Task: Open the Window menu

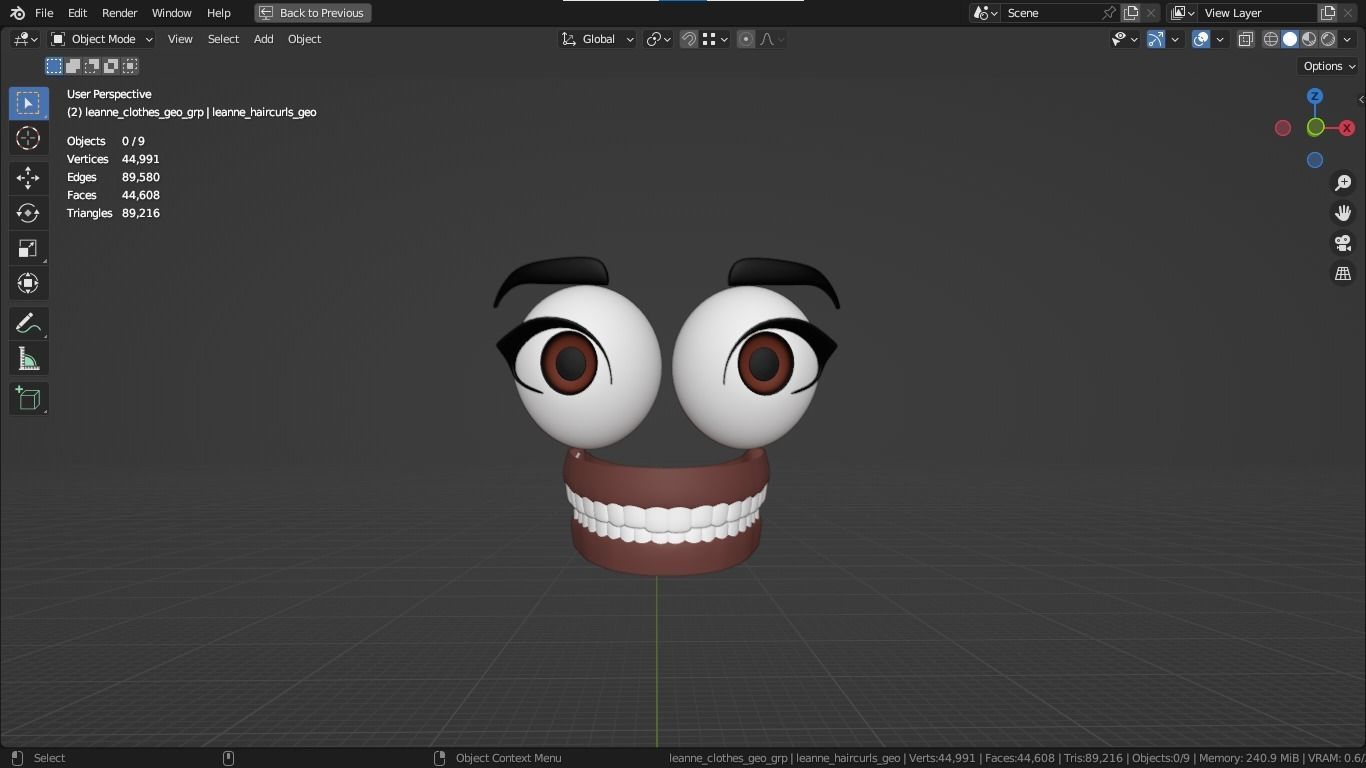Action: pyautogui.click(x=171, y=13)
